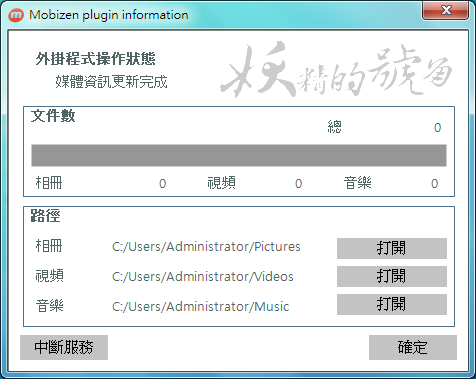The width and height of the screenshot is (476, 379).
Task: Select the C:/Users/Administrator/Pictures path text
Action: pyautogui.click(x=206, y=247)
